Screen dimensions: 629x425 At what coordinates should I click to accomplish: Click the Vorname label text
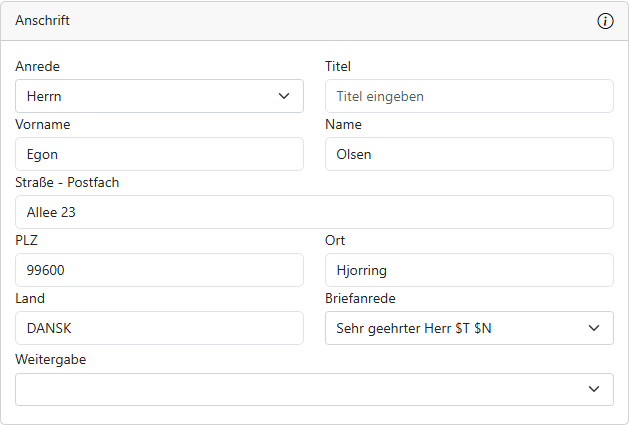(x=43, y=125)
